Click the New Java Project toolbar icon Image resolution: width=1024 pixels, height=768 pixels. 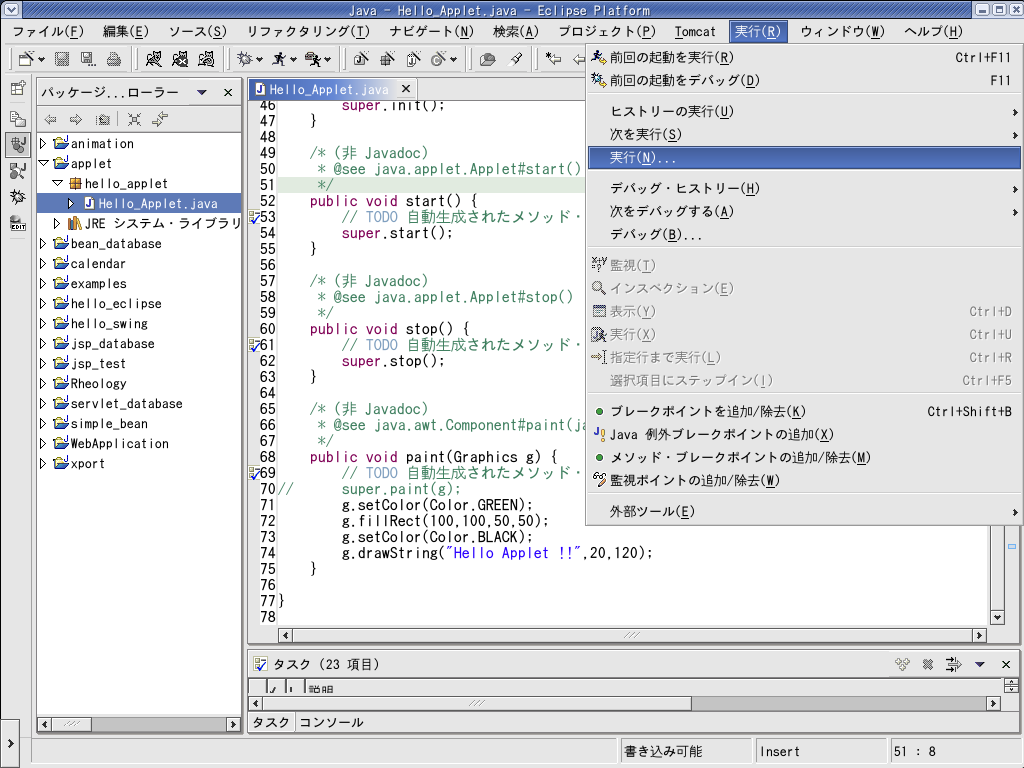pyautogui.click(x=361, y=59)
